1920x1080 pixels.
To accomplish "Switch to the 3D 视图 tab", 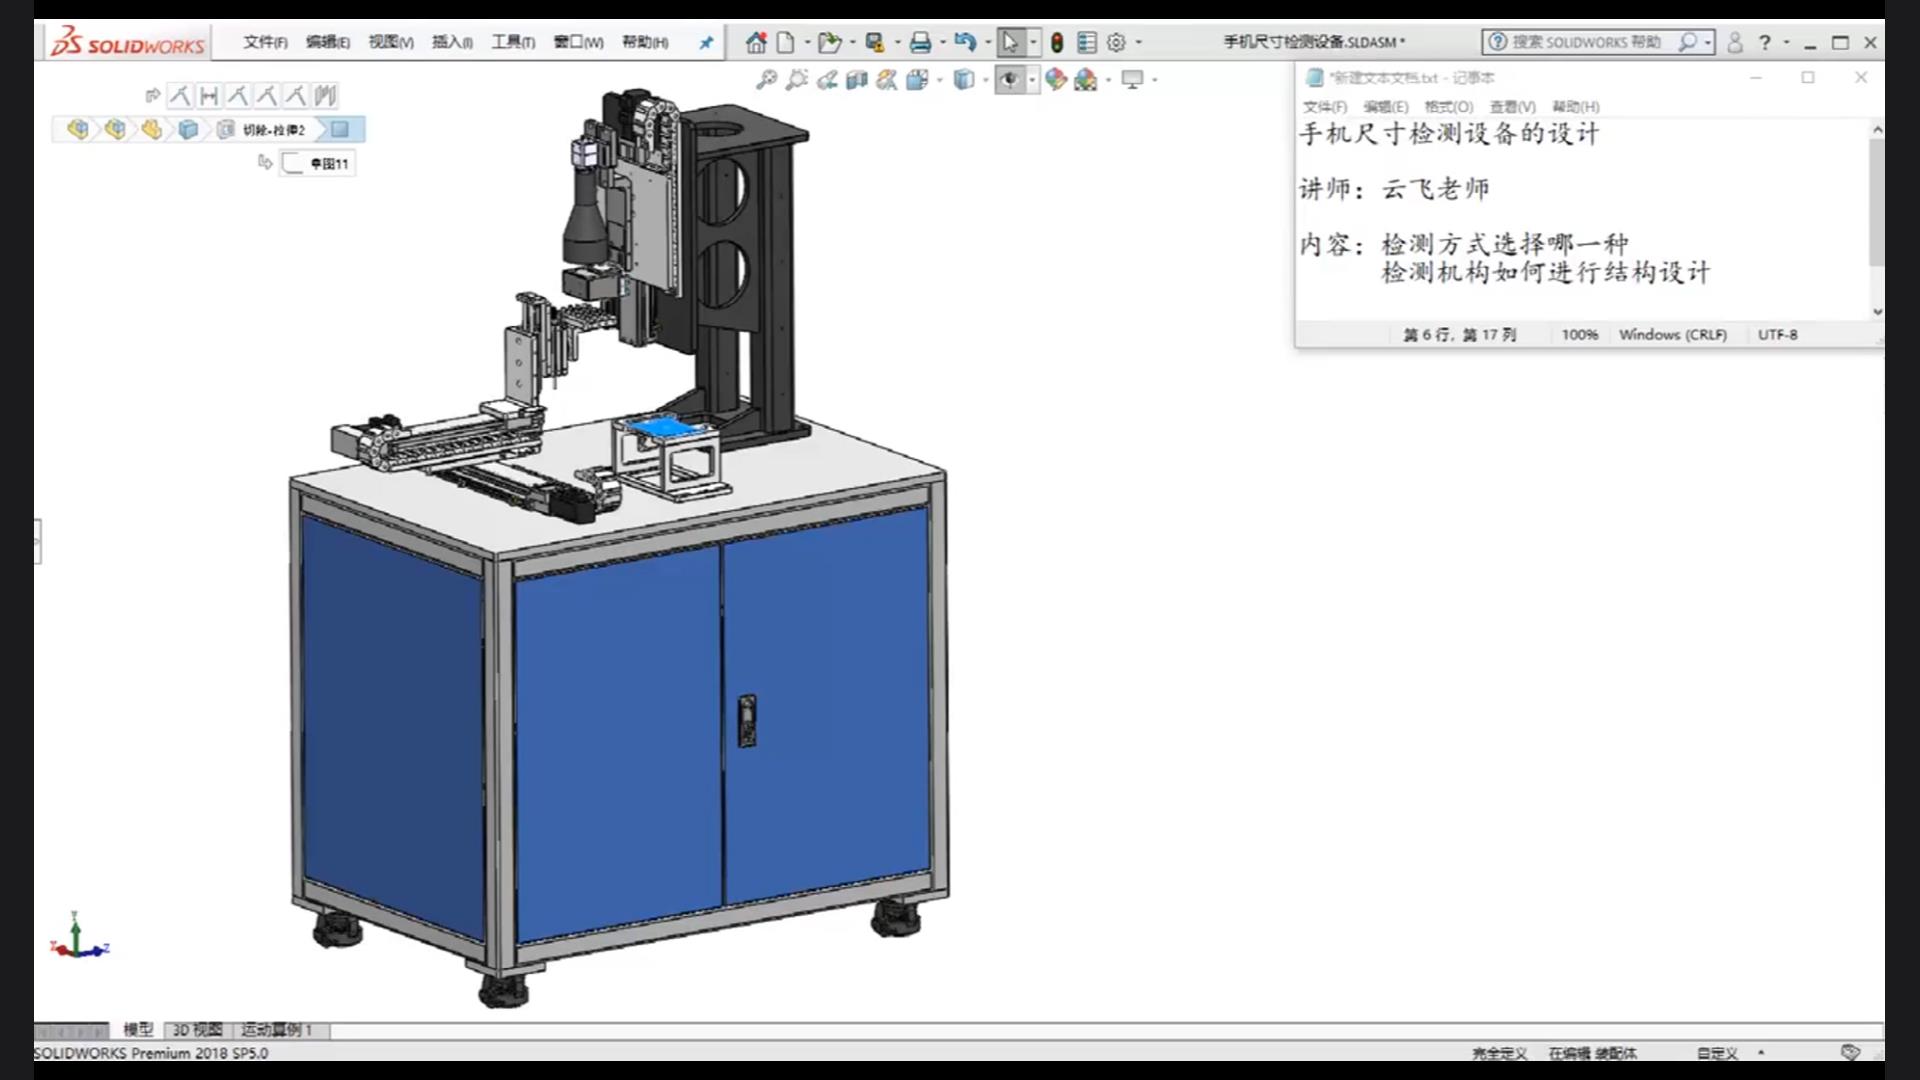I will pos(197,1029).
